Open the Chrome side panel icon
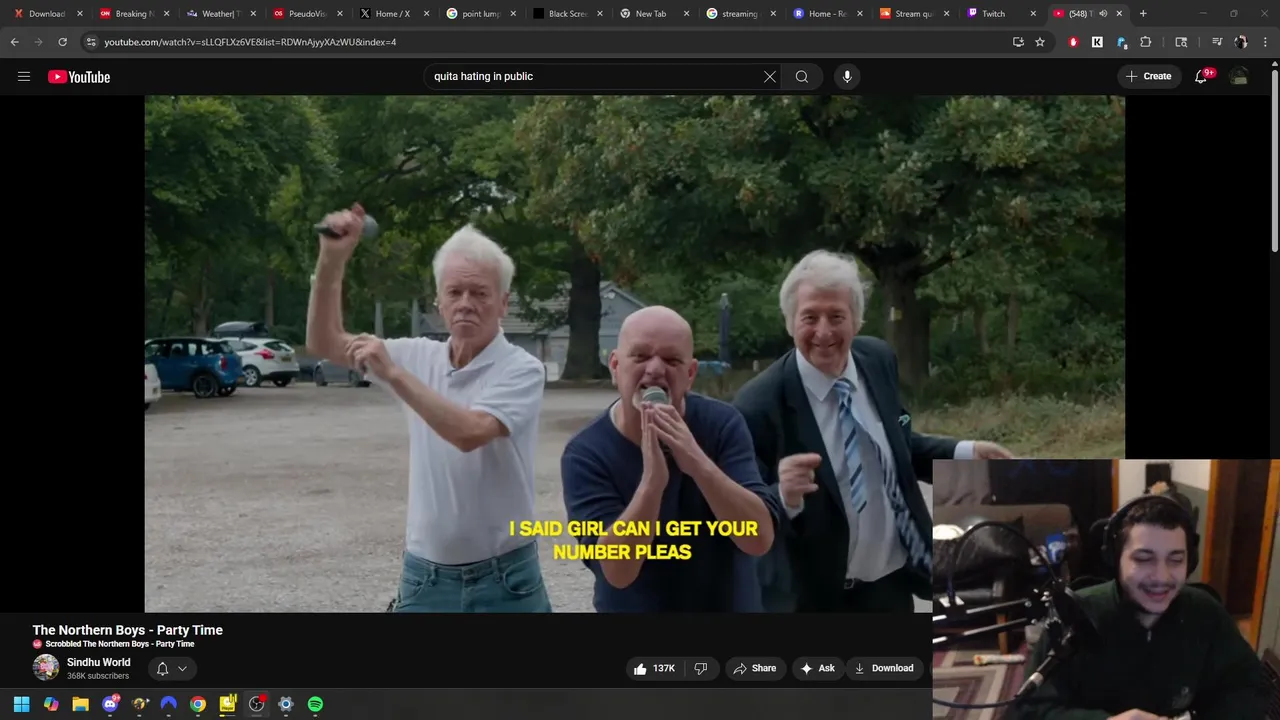The width and height of the screenshot is (1280, 720). (x=1181, y=42)
